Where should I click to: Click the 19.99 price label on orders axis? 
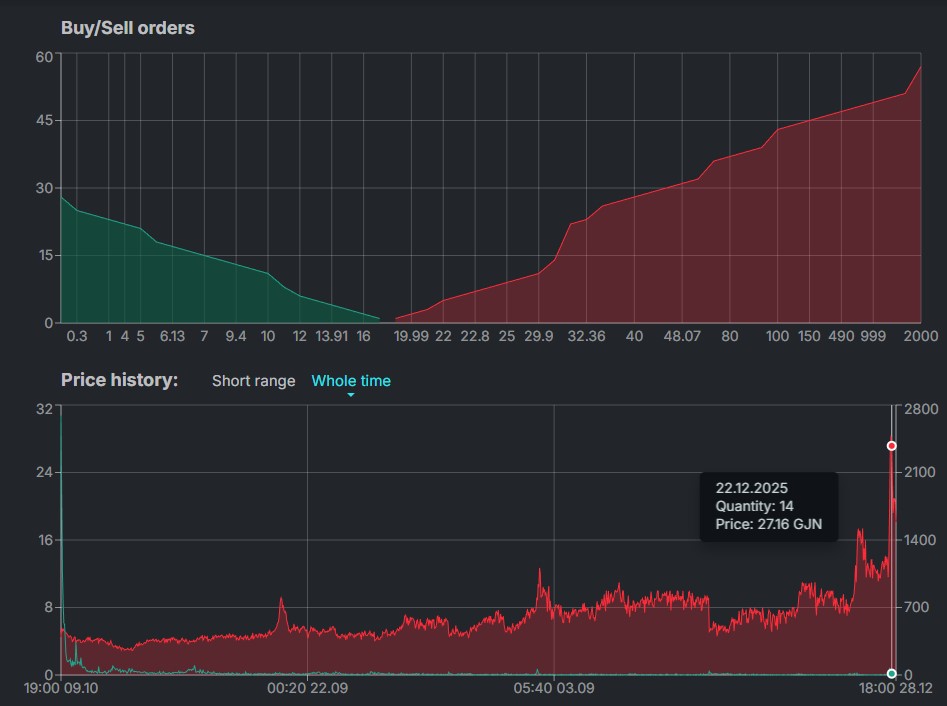coord(411,336)
